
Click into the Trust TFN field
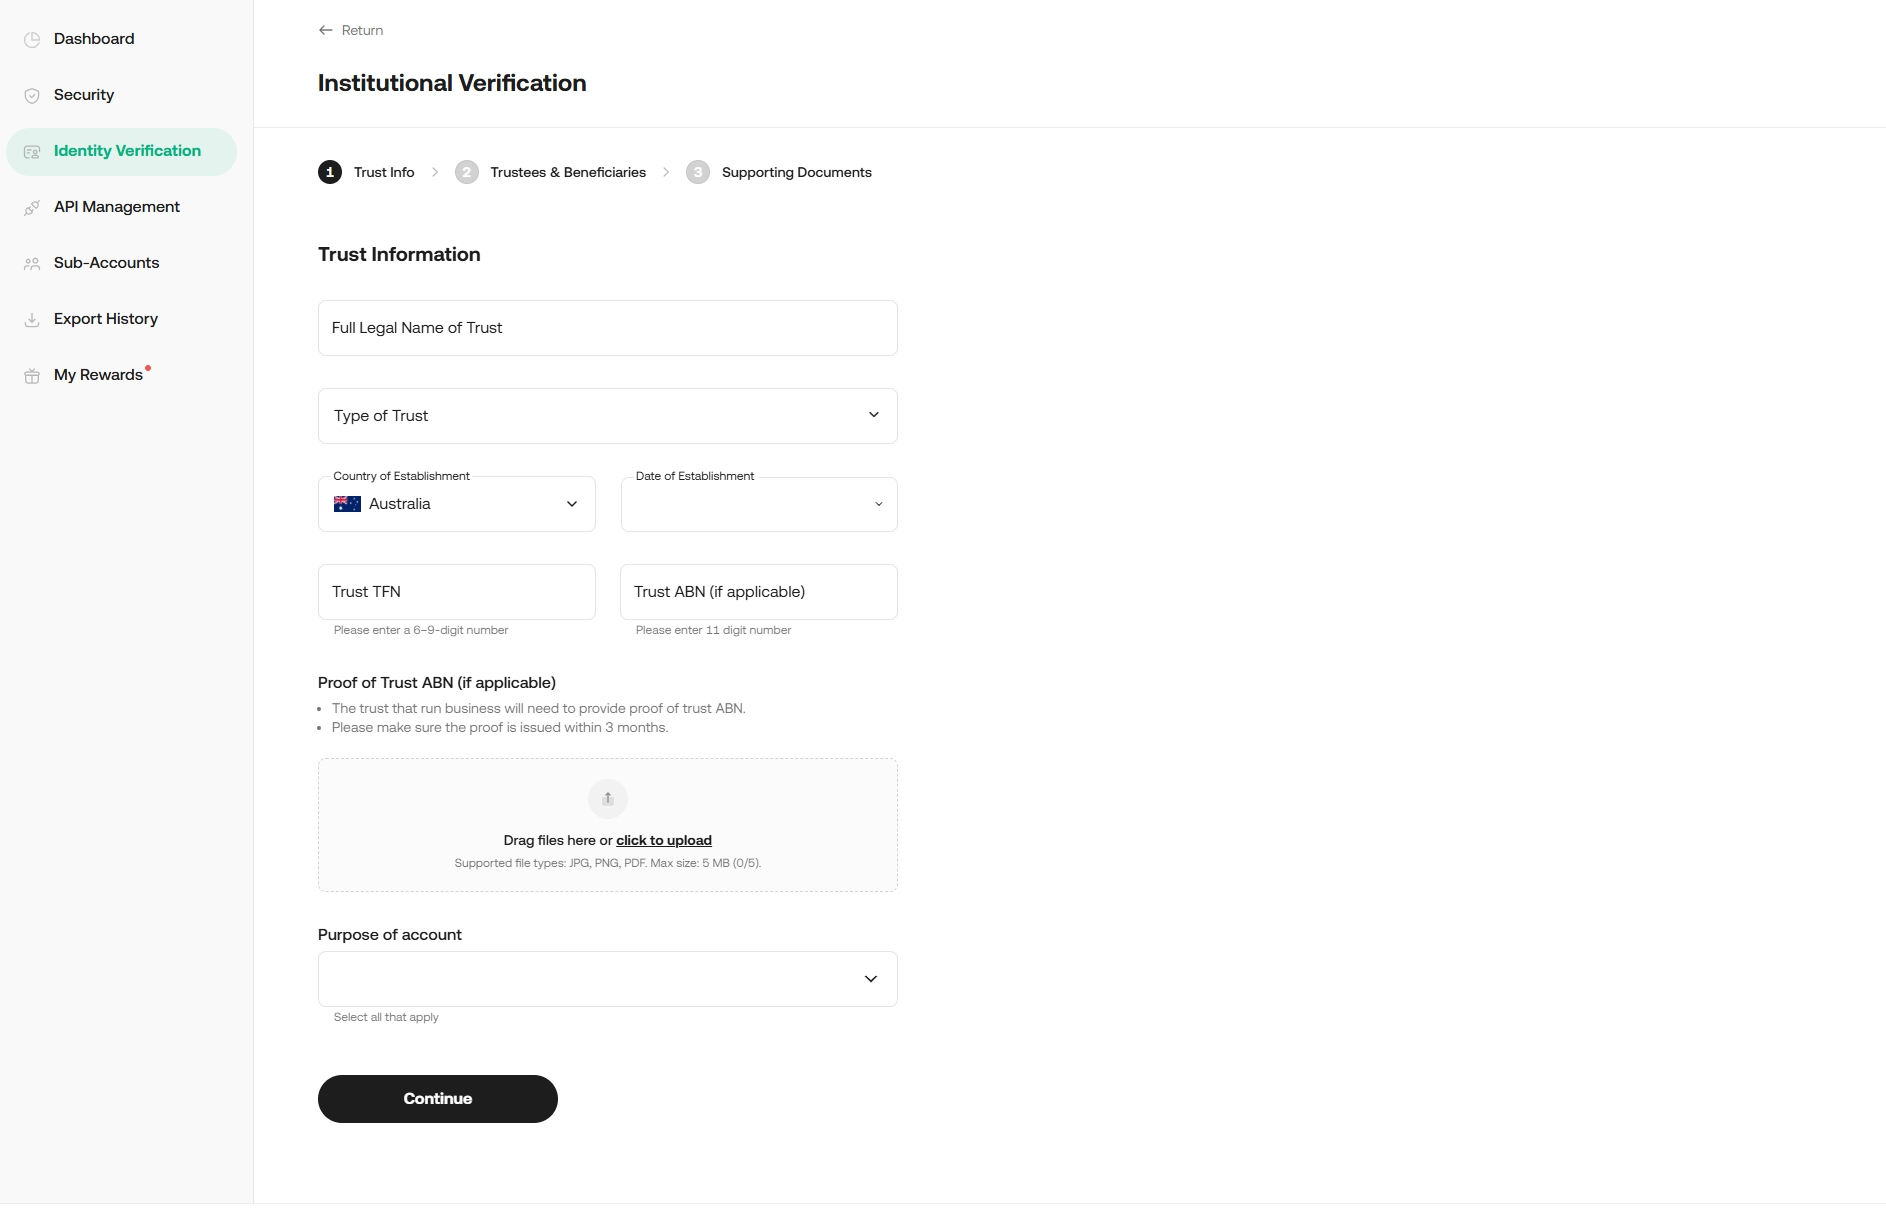point(456,592)
